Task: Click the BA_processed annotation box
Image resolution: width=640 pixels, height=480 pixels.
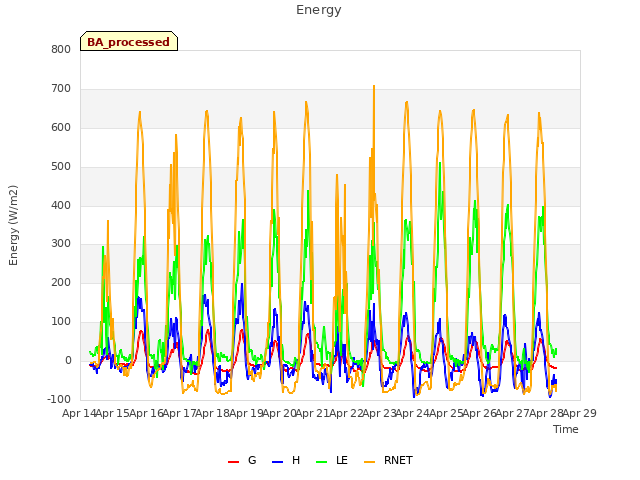Action: 129,41
